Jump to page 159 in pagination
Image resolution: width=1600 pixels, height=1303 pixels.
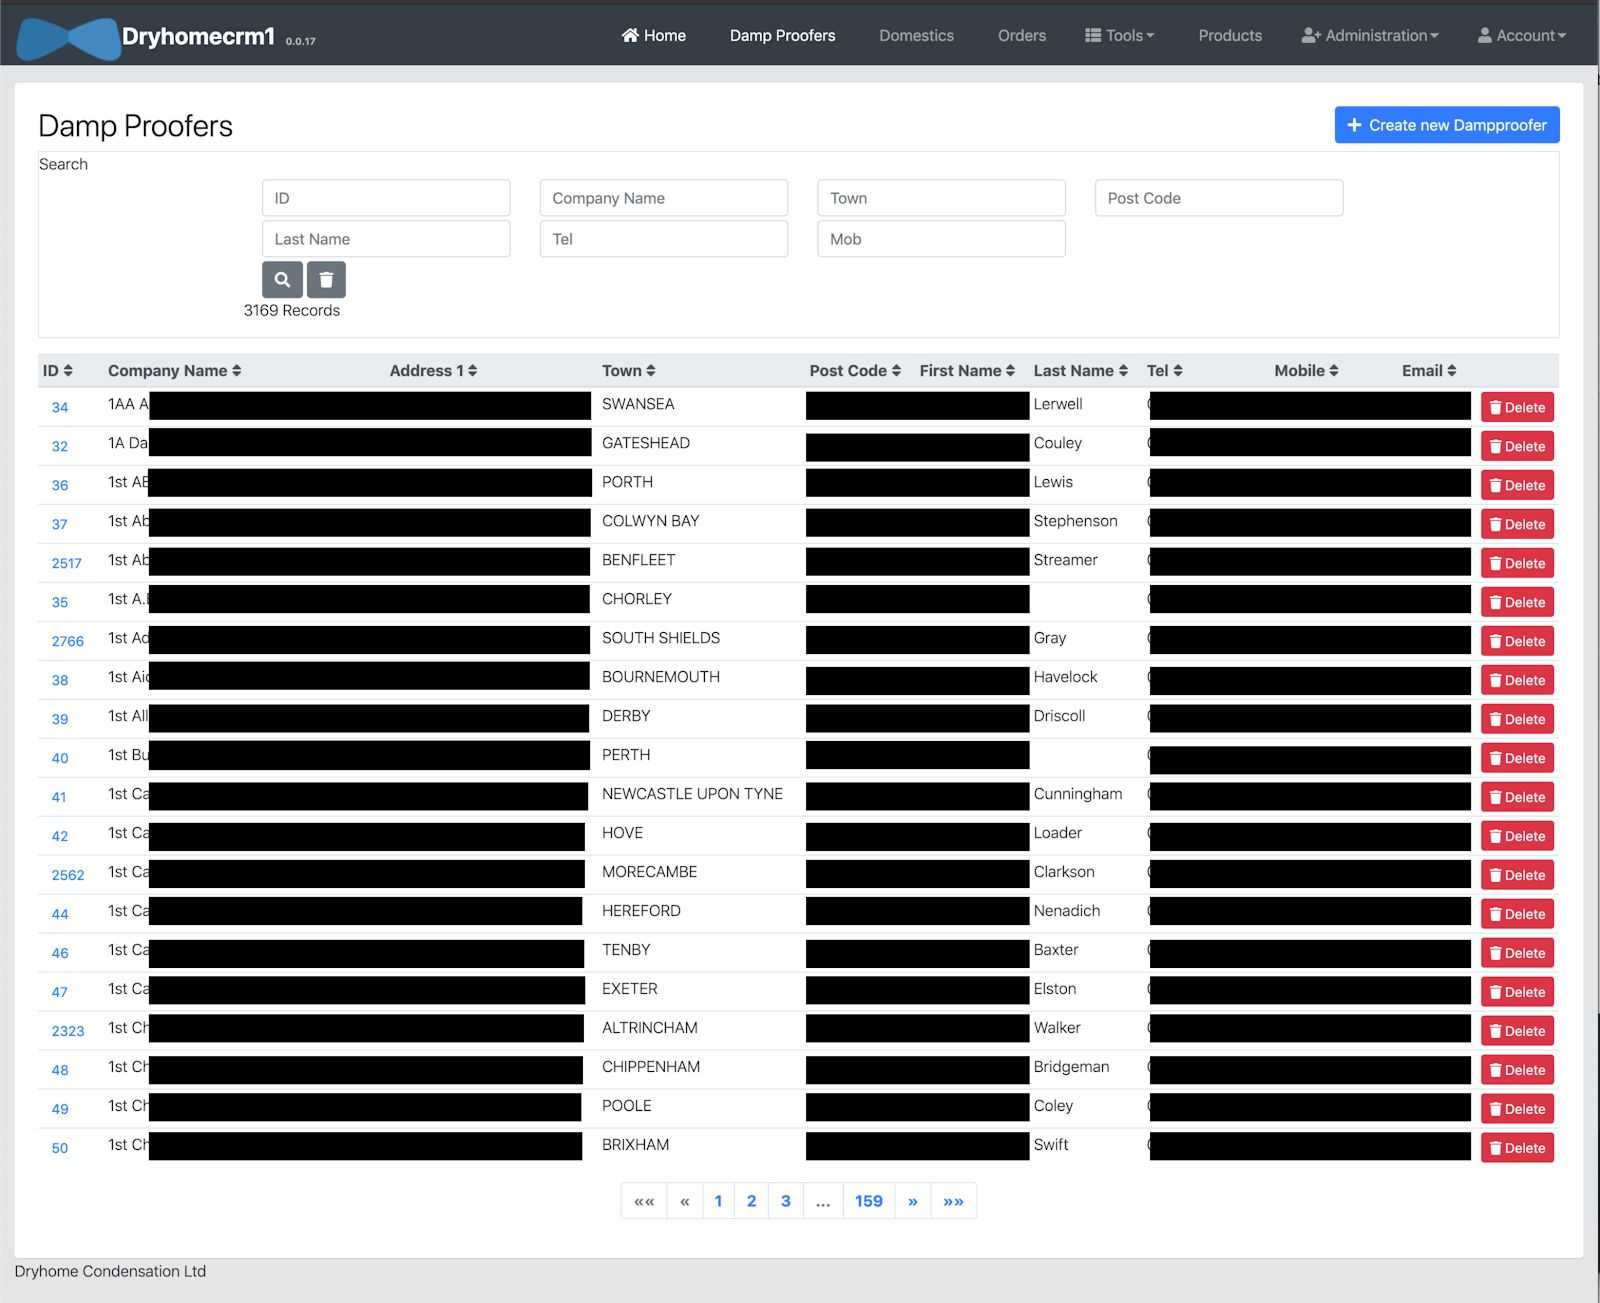coord(868,1201)
